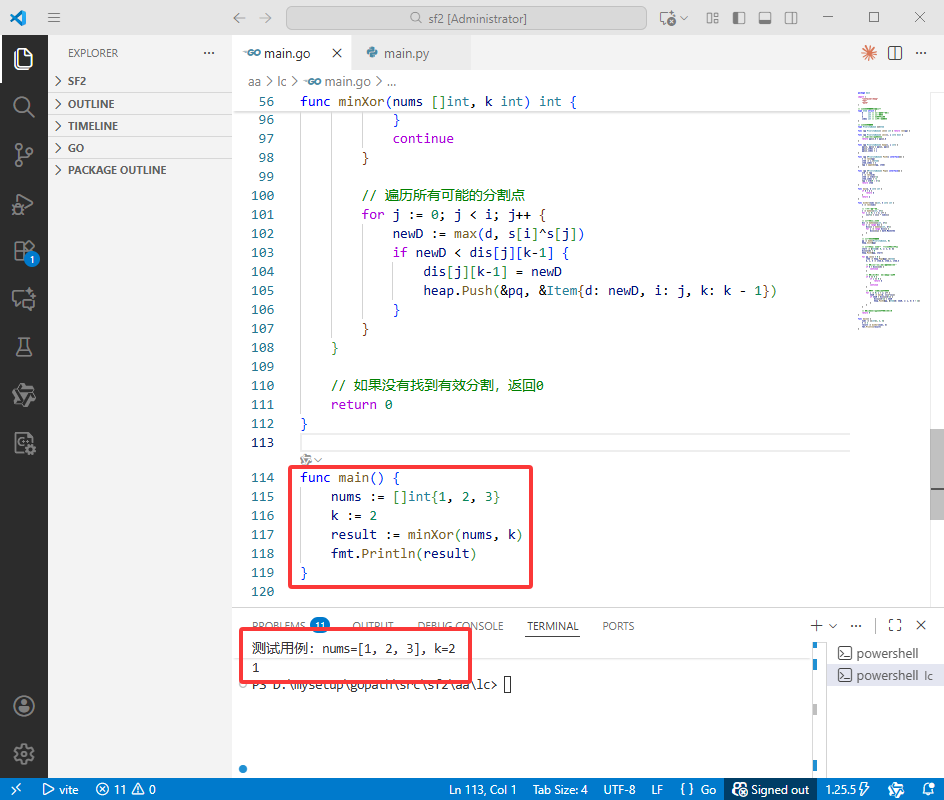Image resolution: width=944 pixels, height=800 pixels.
Task: Switch to the main.go editor tab
Action: pos(291,53)
